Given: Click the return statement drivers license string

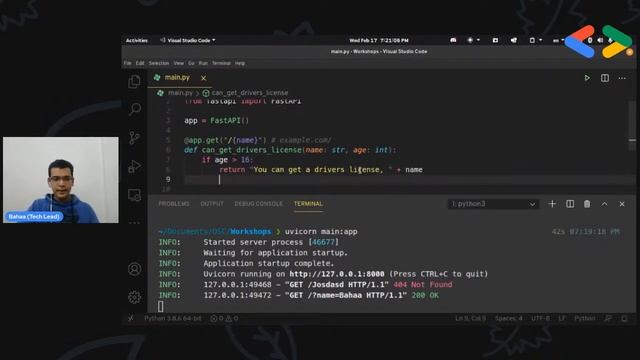Looking at the screenshot, I should pyautogui.click(x=321, y=170).
